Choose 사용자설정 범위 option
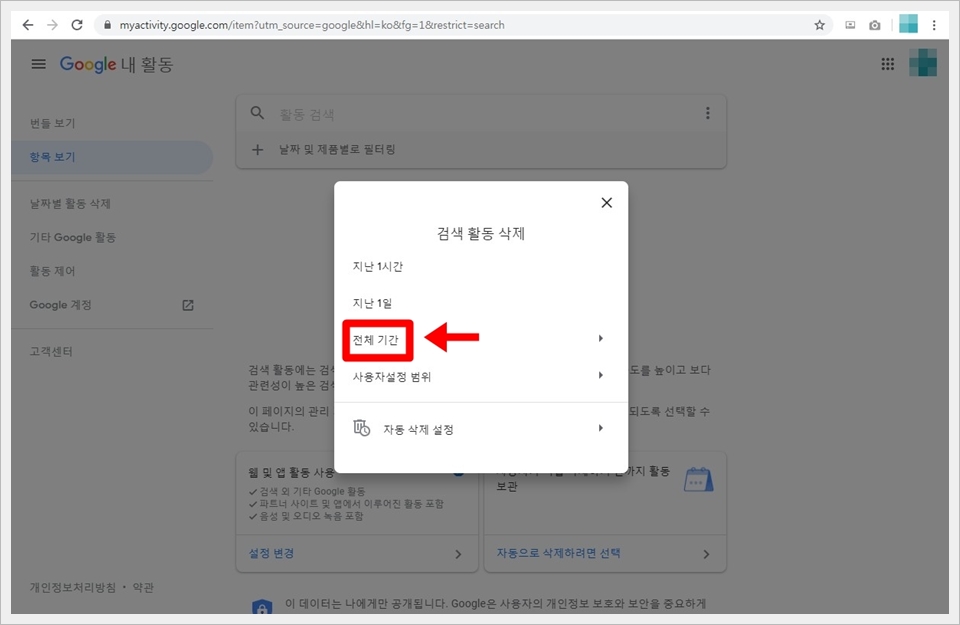 (x=392, y=376)
